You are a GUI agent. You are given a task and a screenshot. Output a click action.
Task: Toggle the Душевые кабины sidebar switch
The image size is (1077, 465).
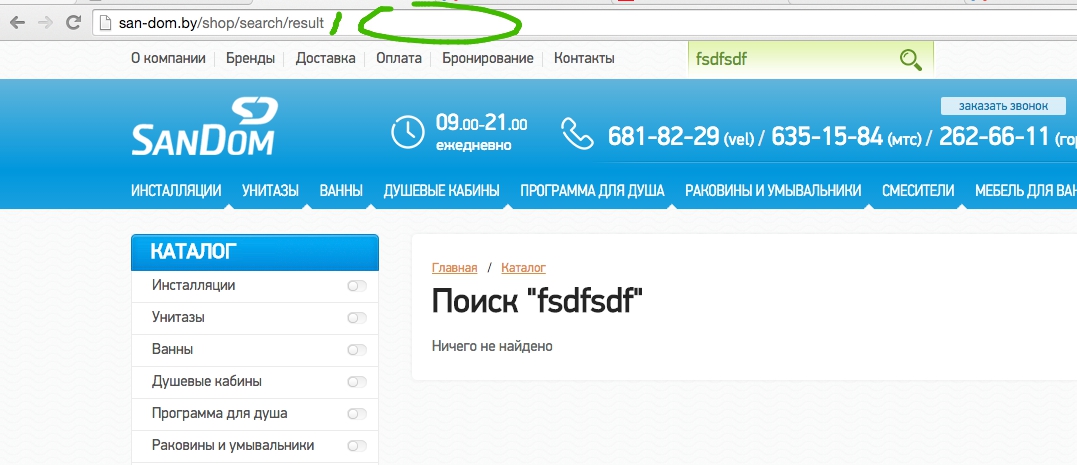click(357, 382)
